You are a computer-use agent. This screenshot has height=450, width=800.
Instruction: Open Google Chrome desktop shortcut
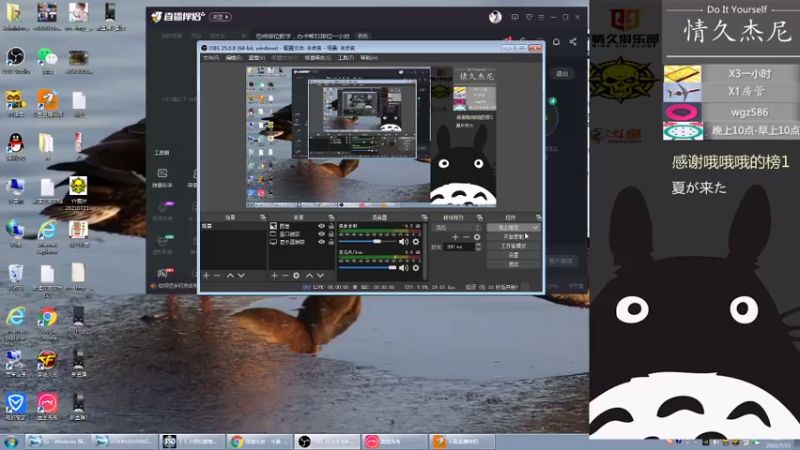47,322
